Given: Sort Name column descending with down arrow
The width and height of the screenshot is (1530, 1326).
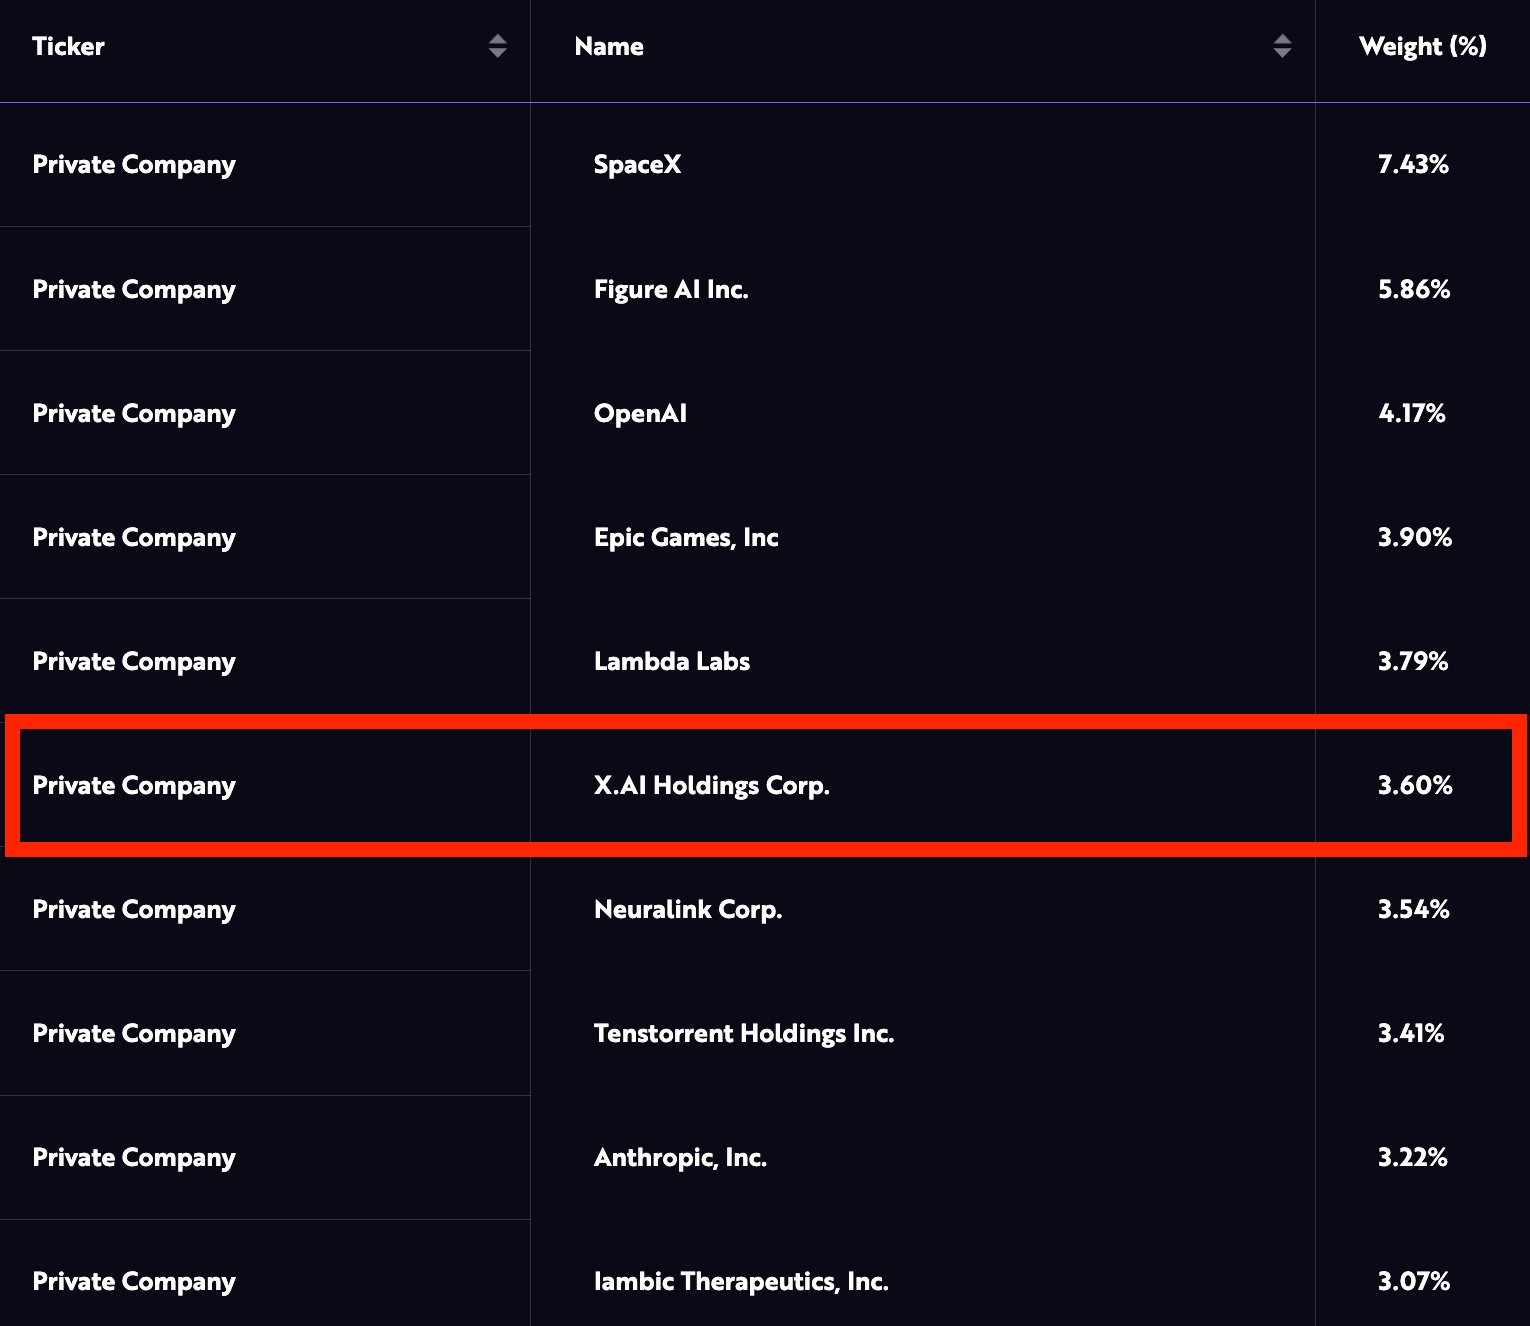Looking at the screenshot, I should point(1282,53).
